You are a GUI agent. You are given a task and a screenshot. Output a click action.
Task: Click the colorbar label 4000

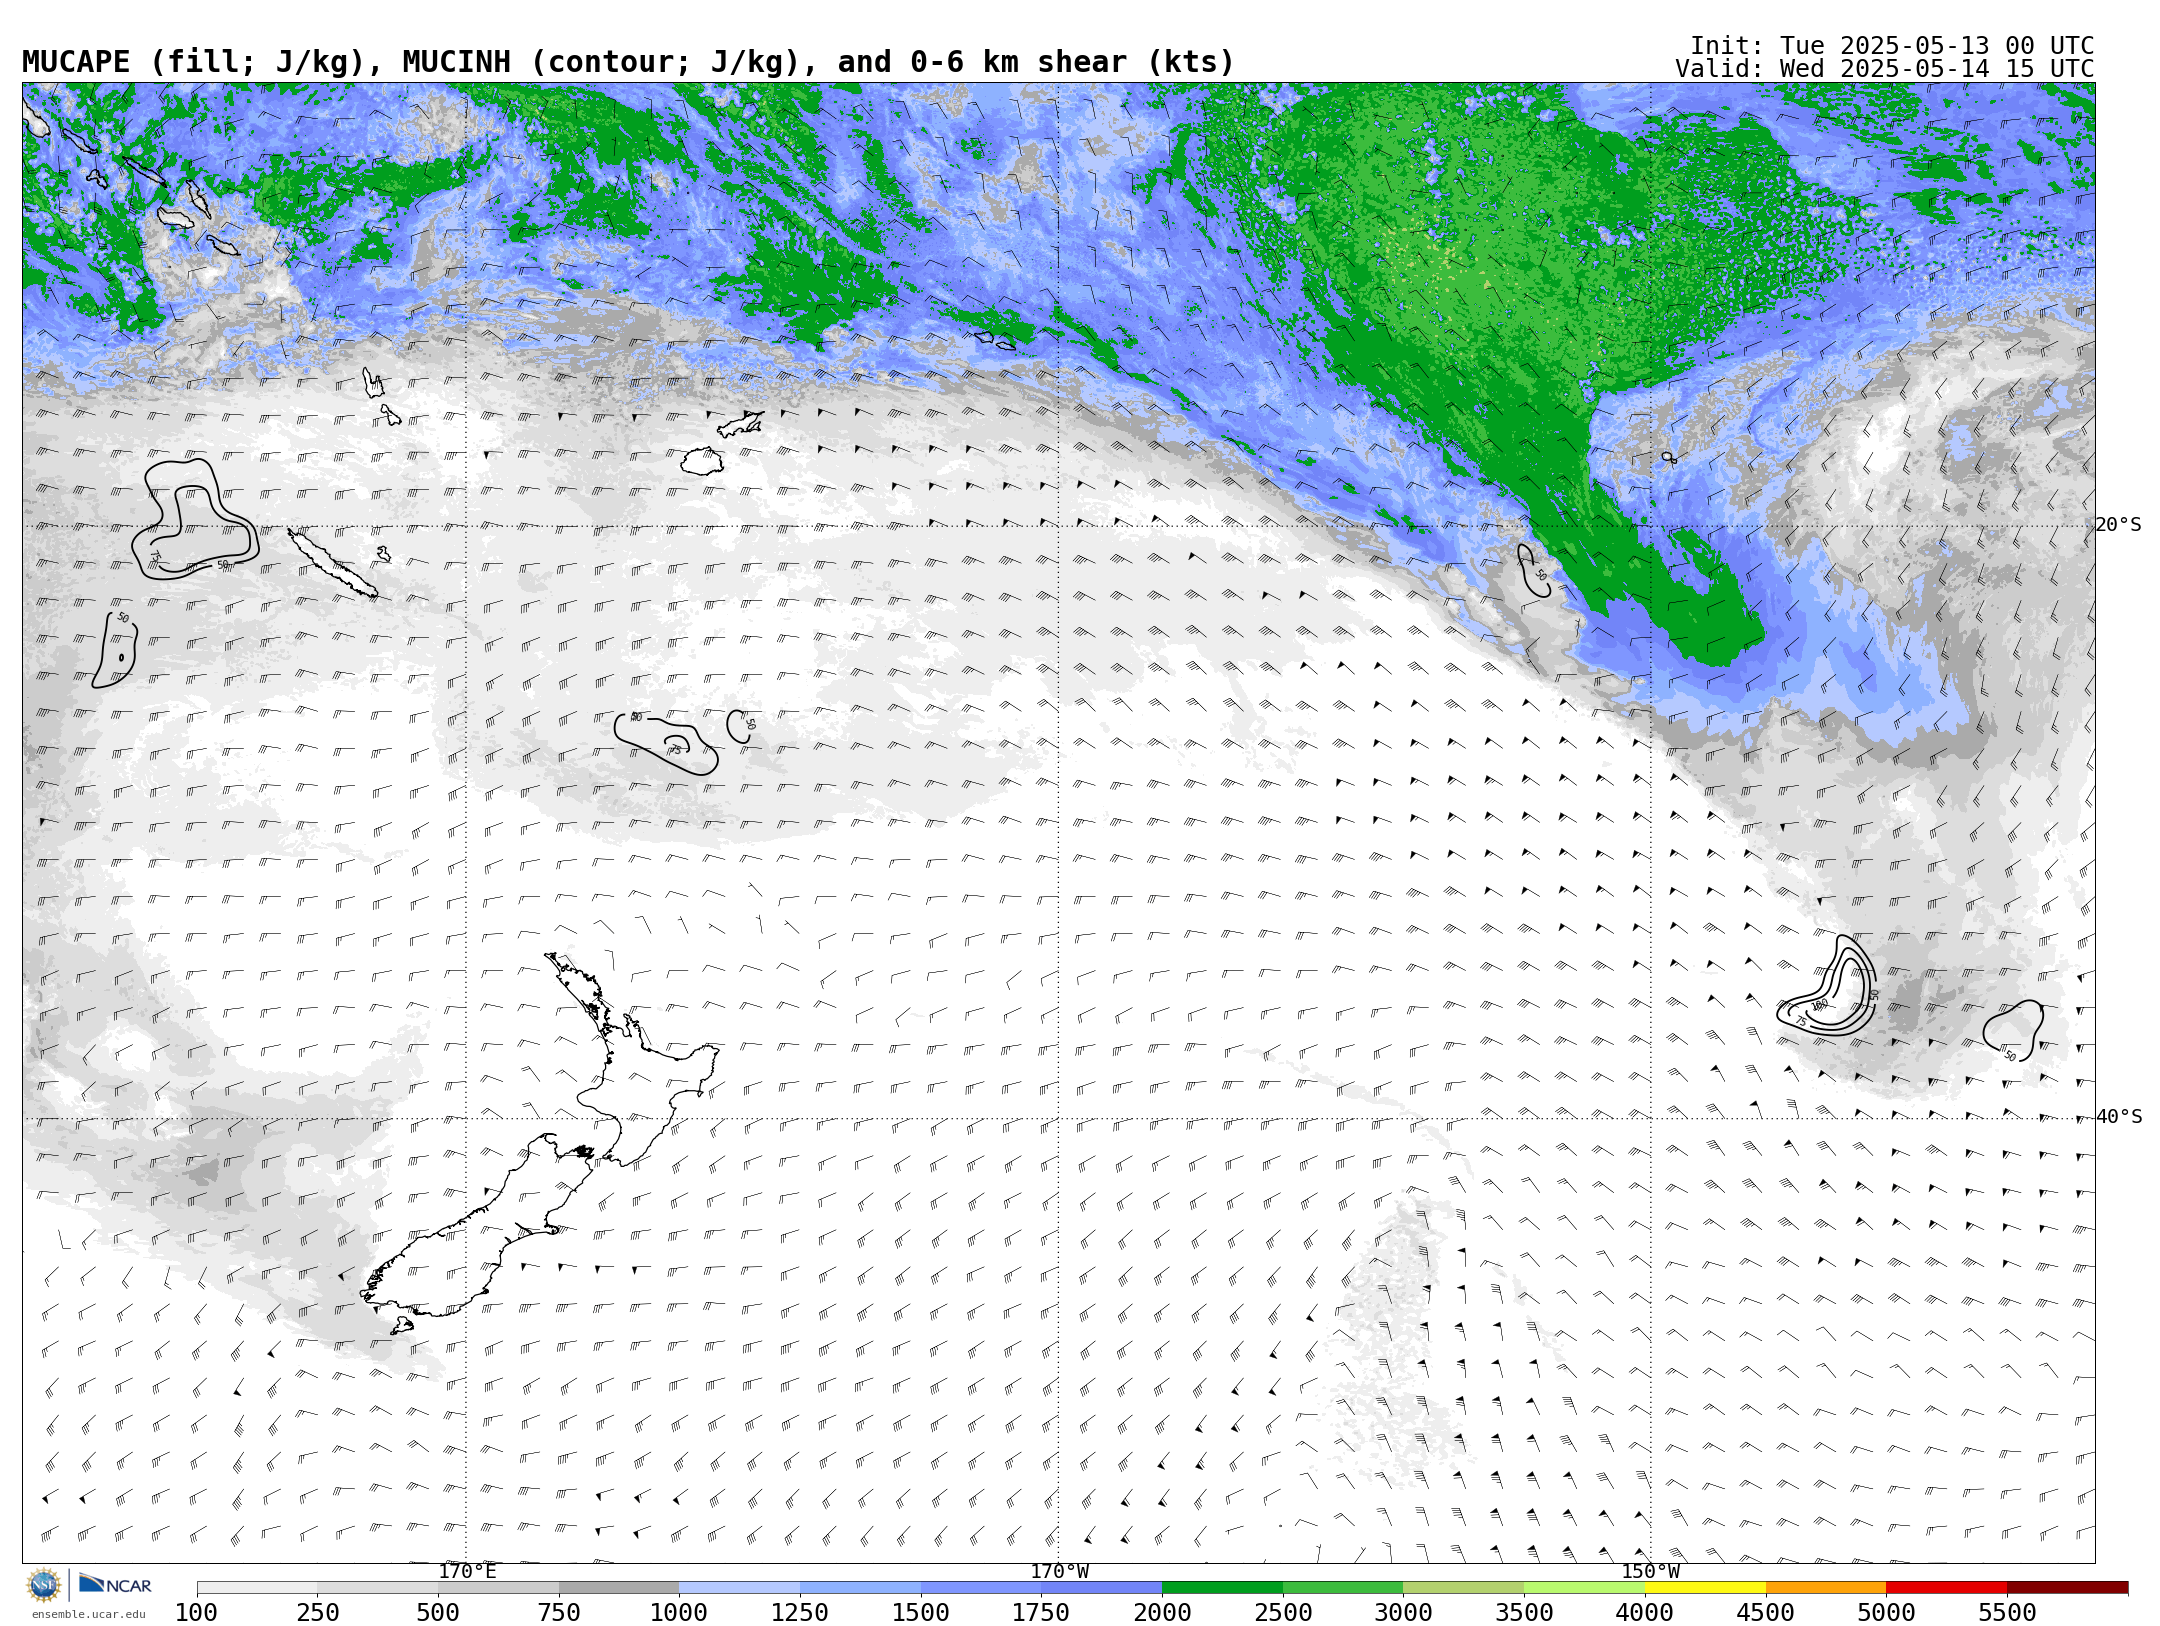(1645, 1612)
